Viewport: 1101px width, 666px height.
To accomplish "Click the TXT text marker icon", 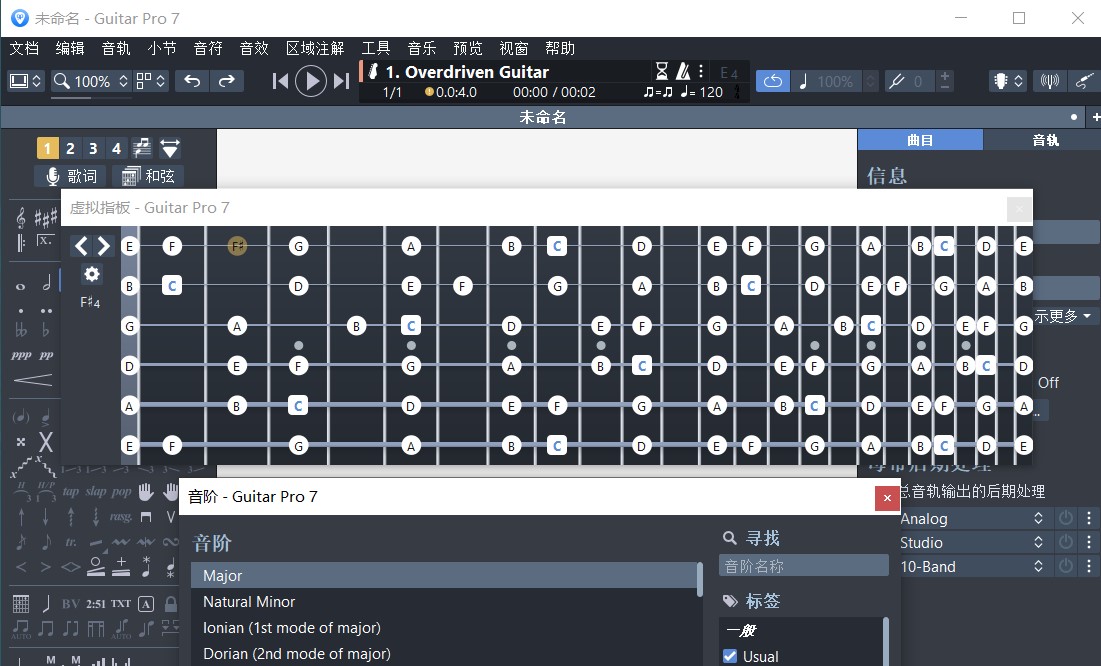I will (120, 603).
